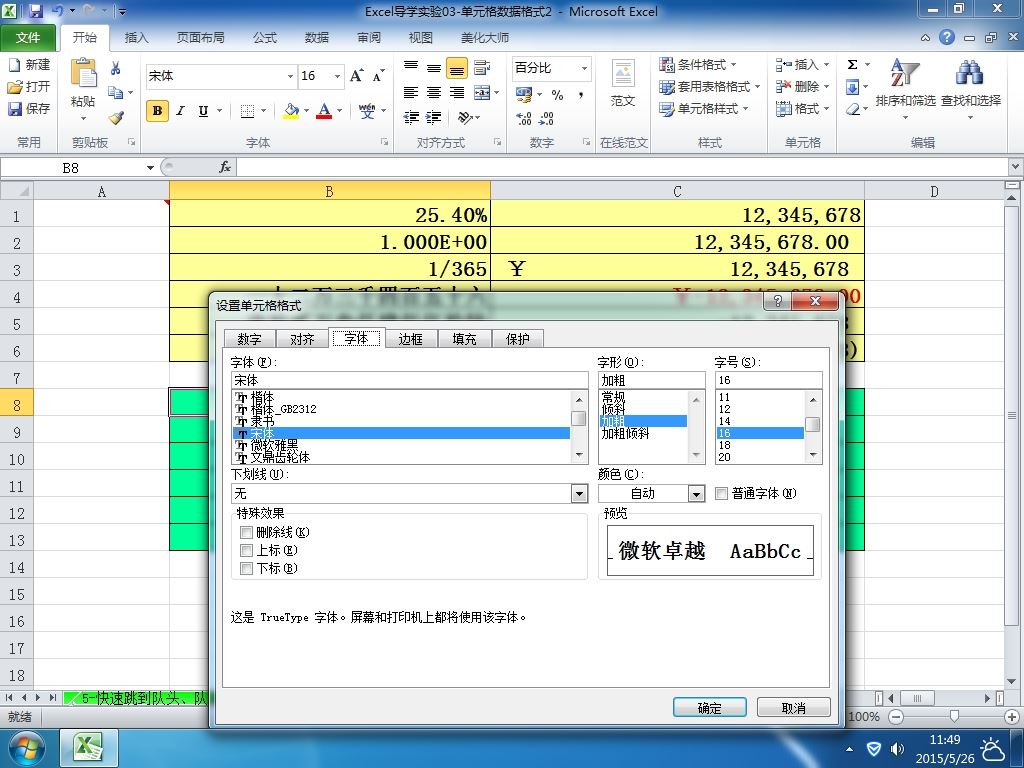Click Merge and Center icon
This screenshot has width=1024, height=768.
(x=482, y=92)
